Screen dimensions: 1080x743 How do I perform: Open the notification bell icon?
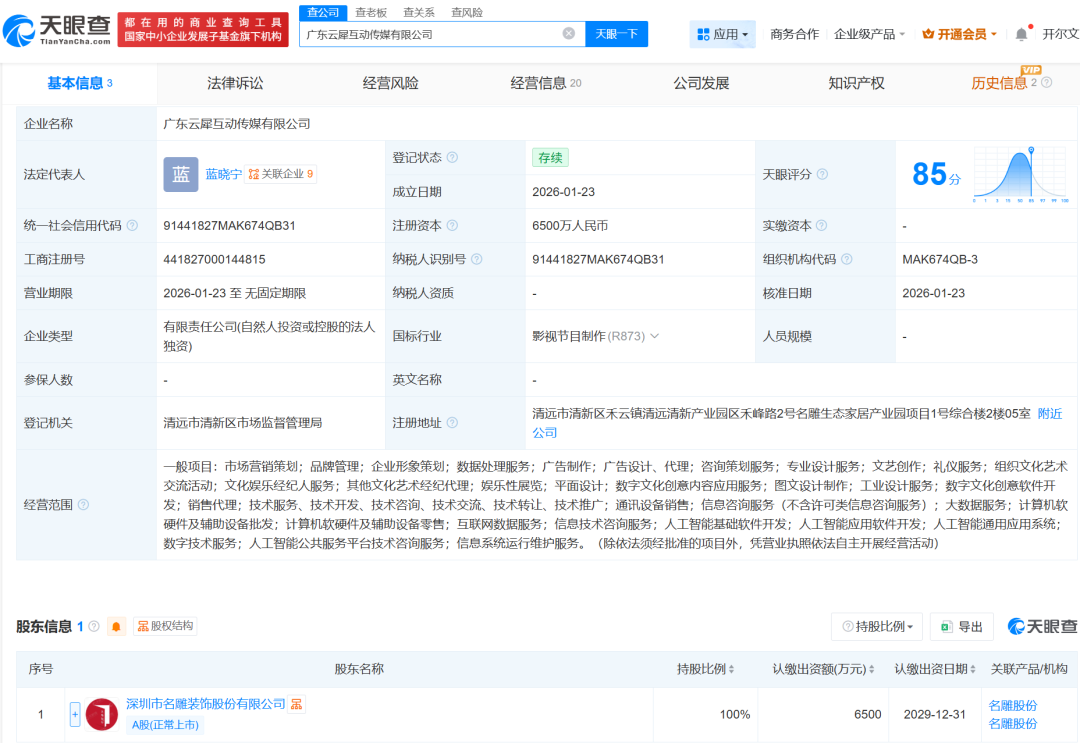[1021, 34]
